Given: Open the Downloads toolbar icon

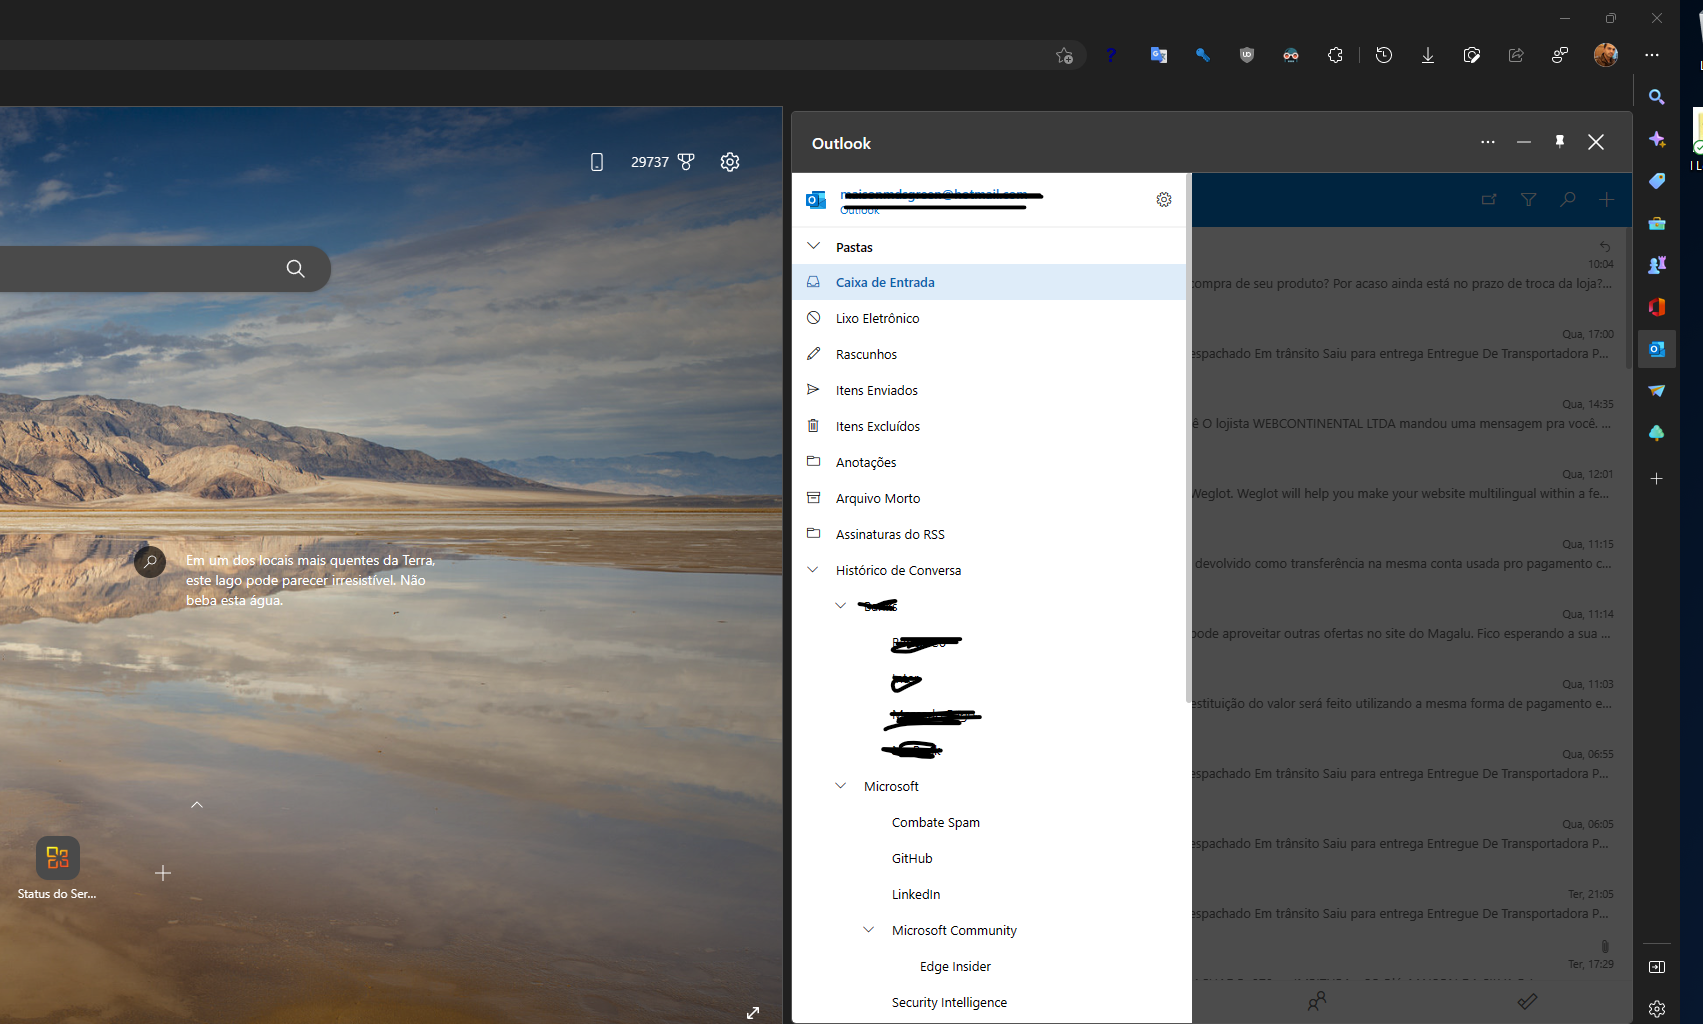Looking at the screenshot, I should click(x=1427, y=55).
